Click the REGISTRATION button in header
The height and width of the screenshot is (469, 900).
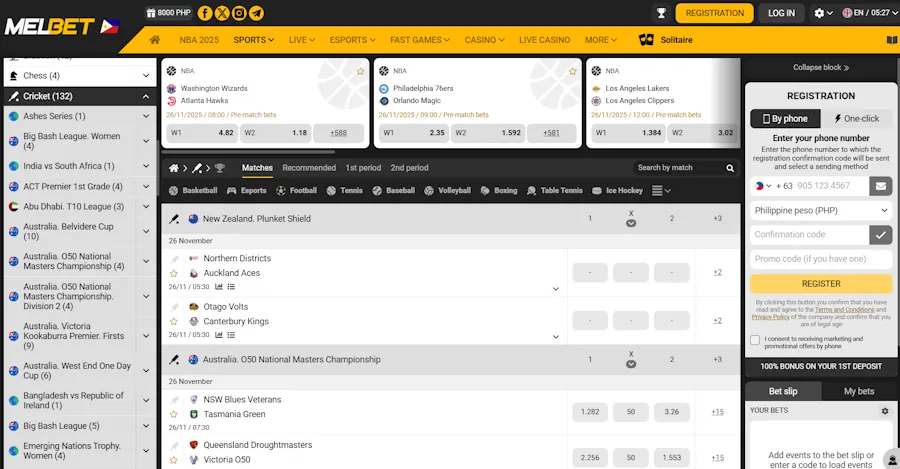715,13
